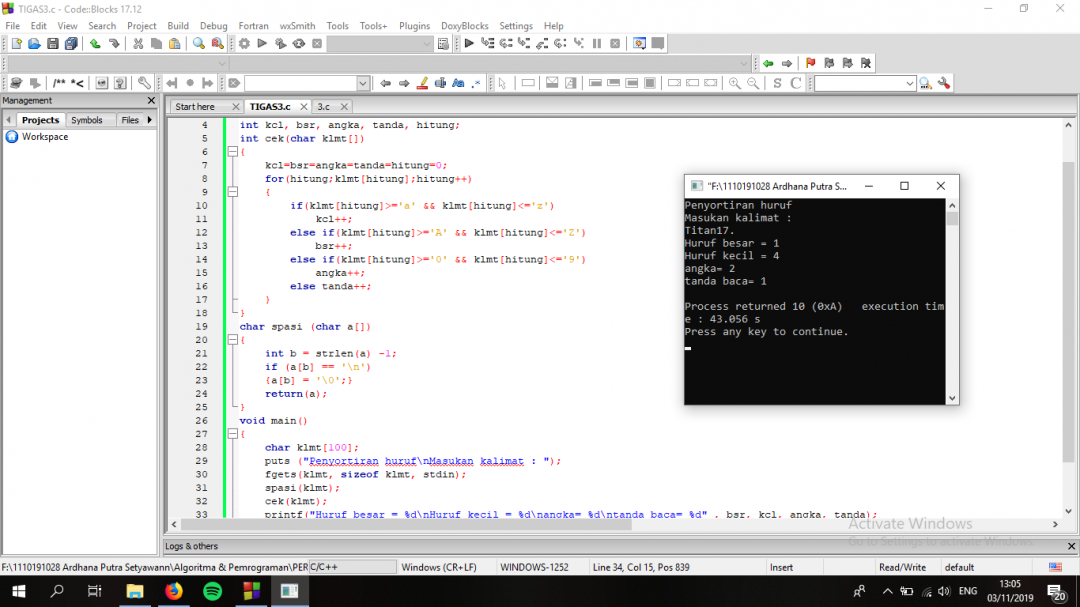
Task: Close the Management panel
Action: [152, 101]
